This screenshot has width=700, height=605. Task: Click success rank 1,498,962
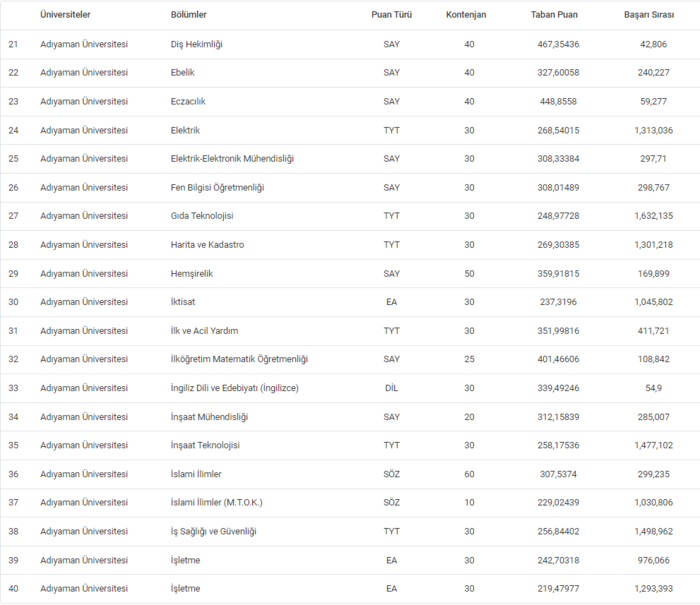coord(653,531)
